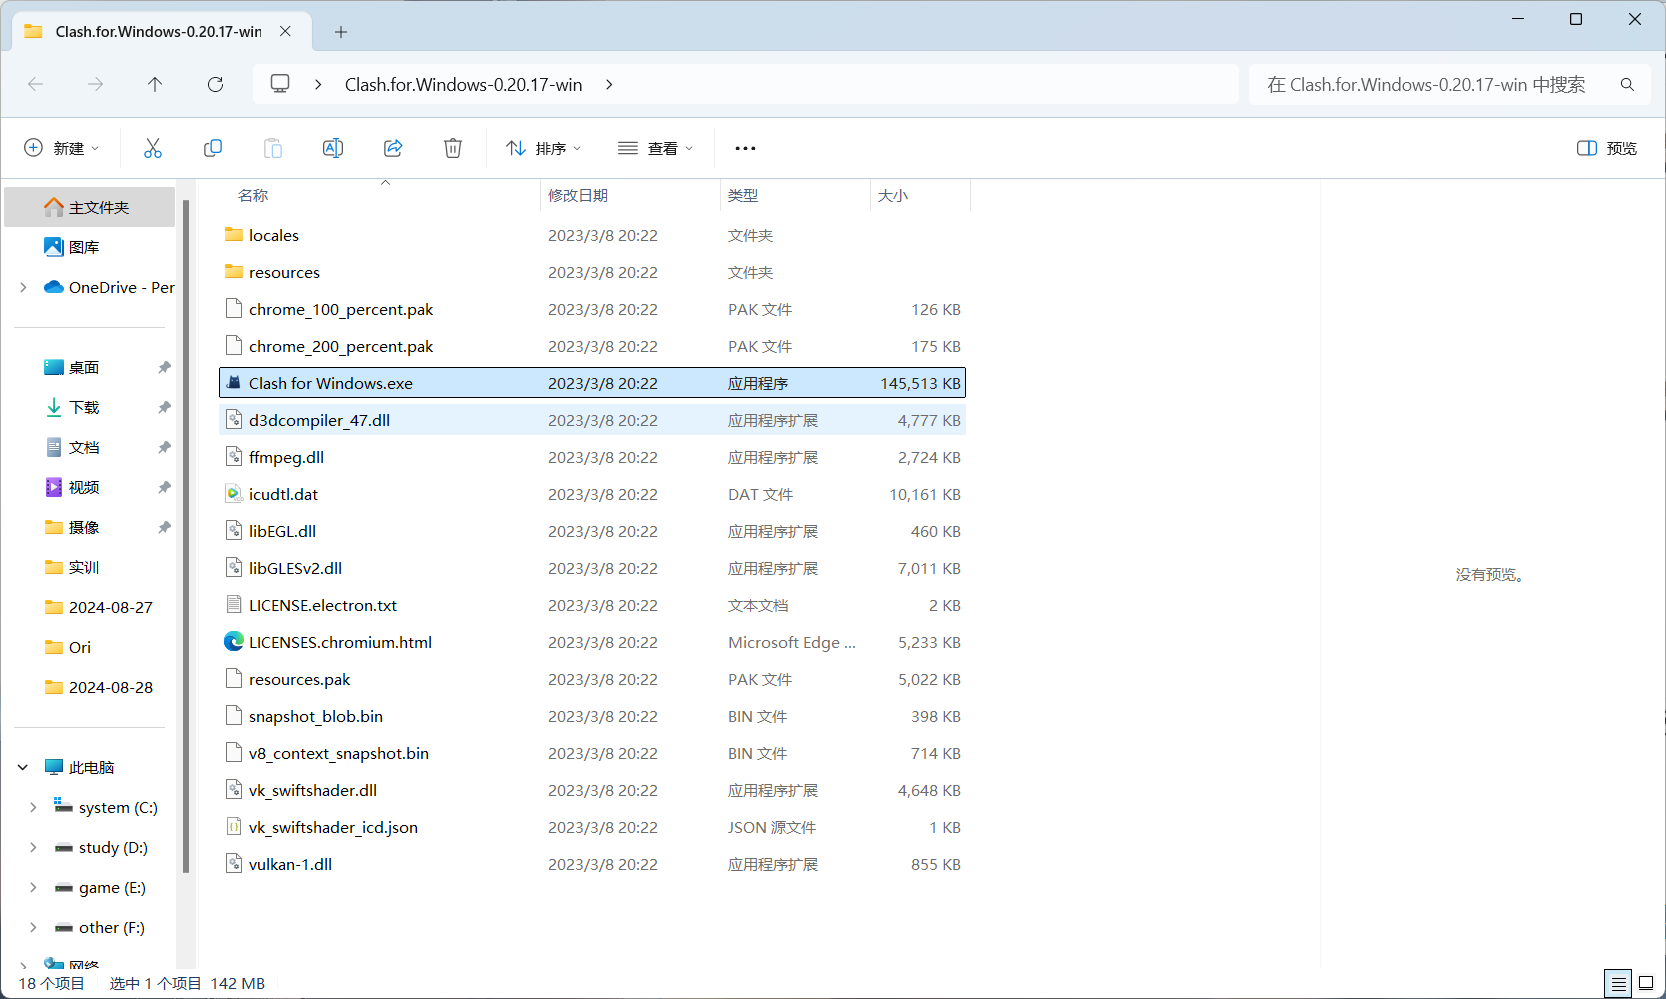Click the Copy icon in toolbar
The height and width of the screenshot is (999, 1666).
click(x=213, y=148)
